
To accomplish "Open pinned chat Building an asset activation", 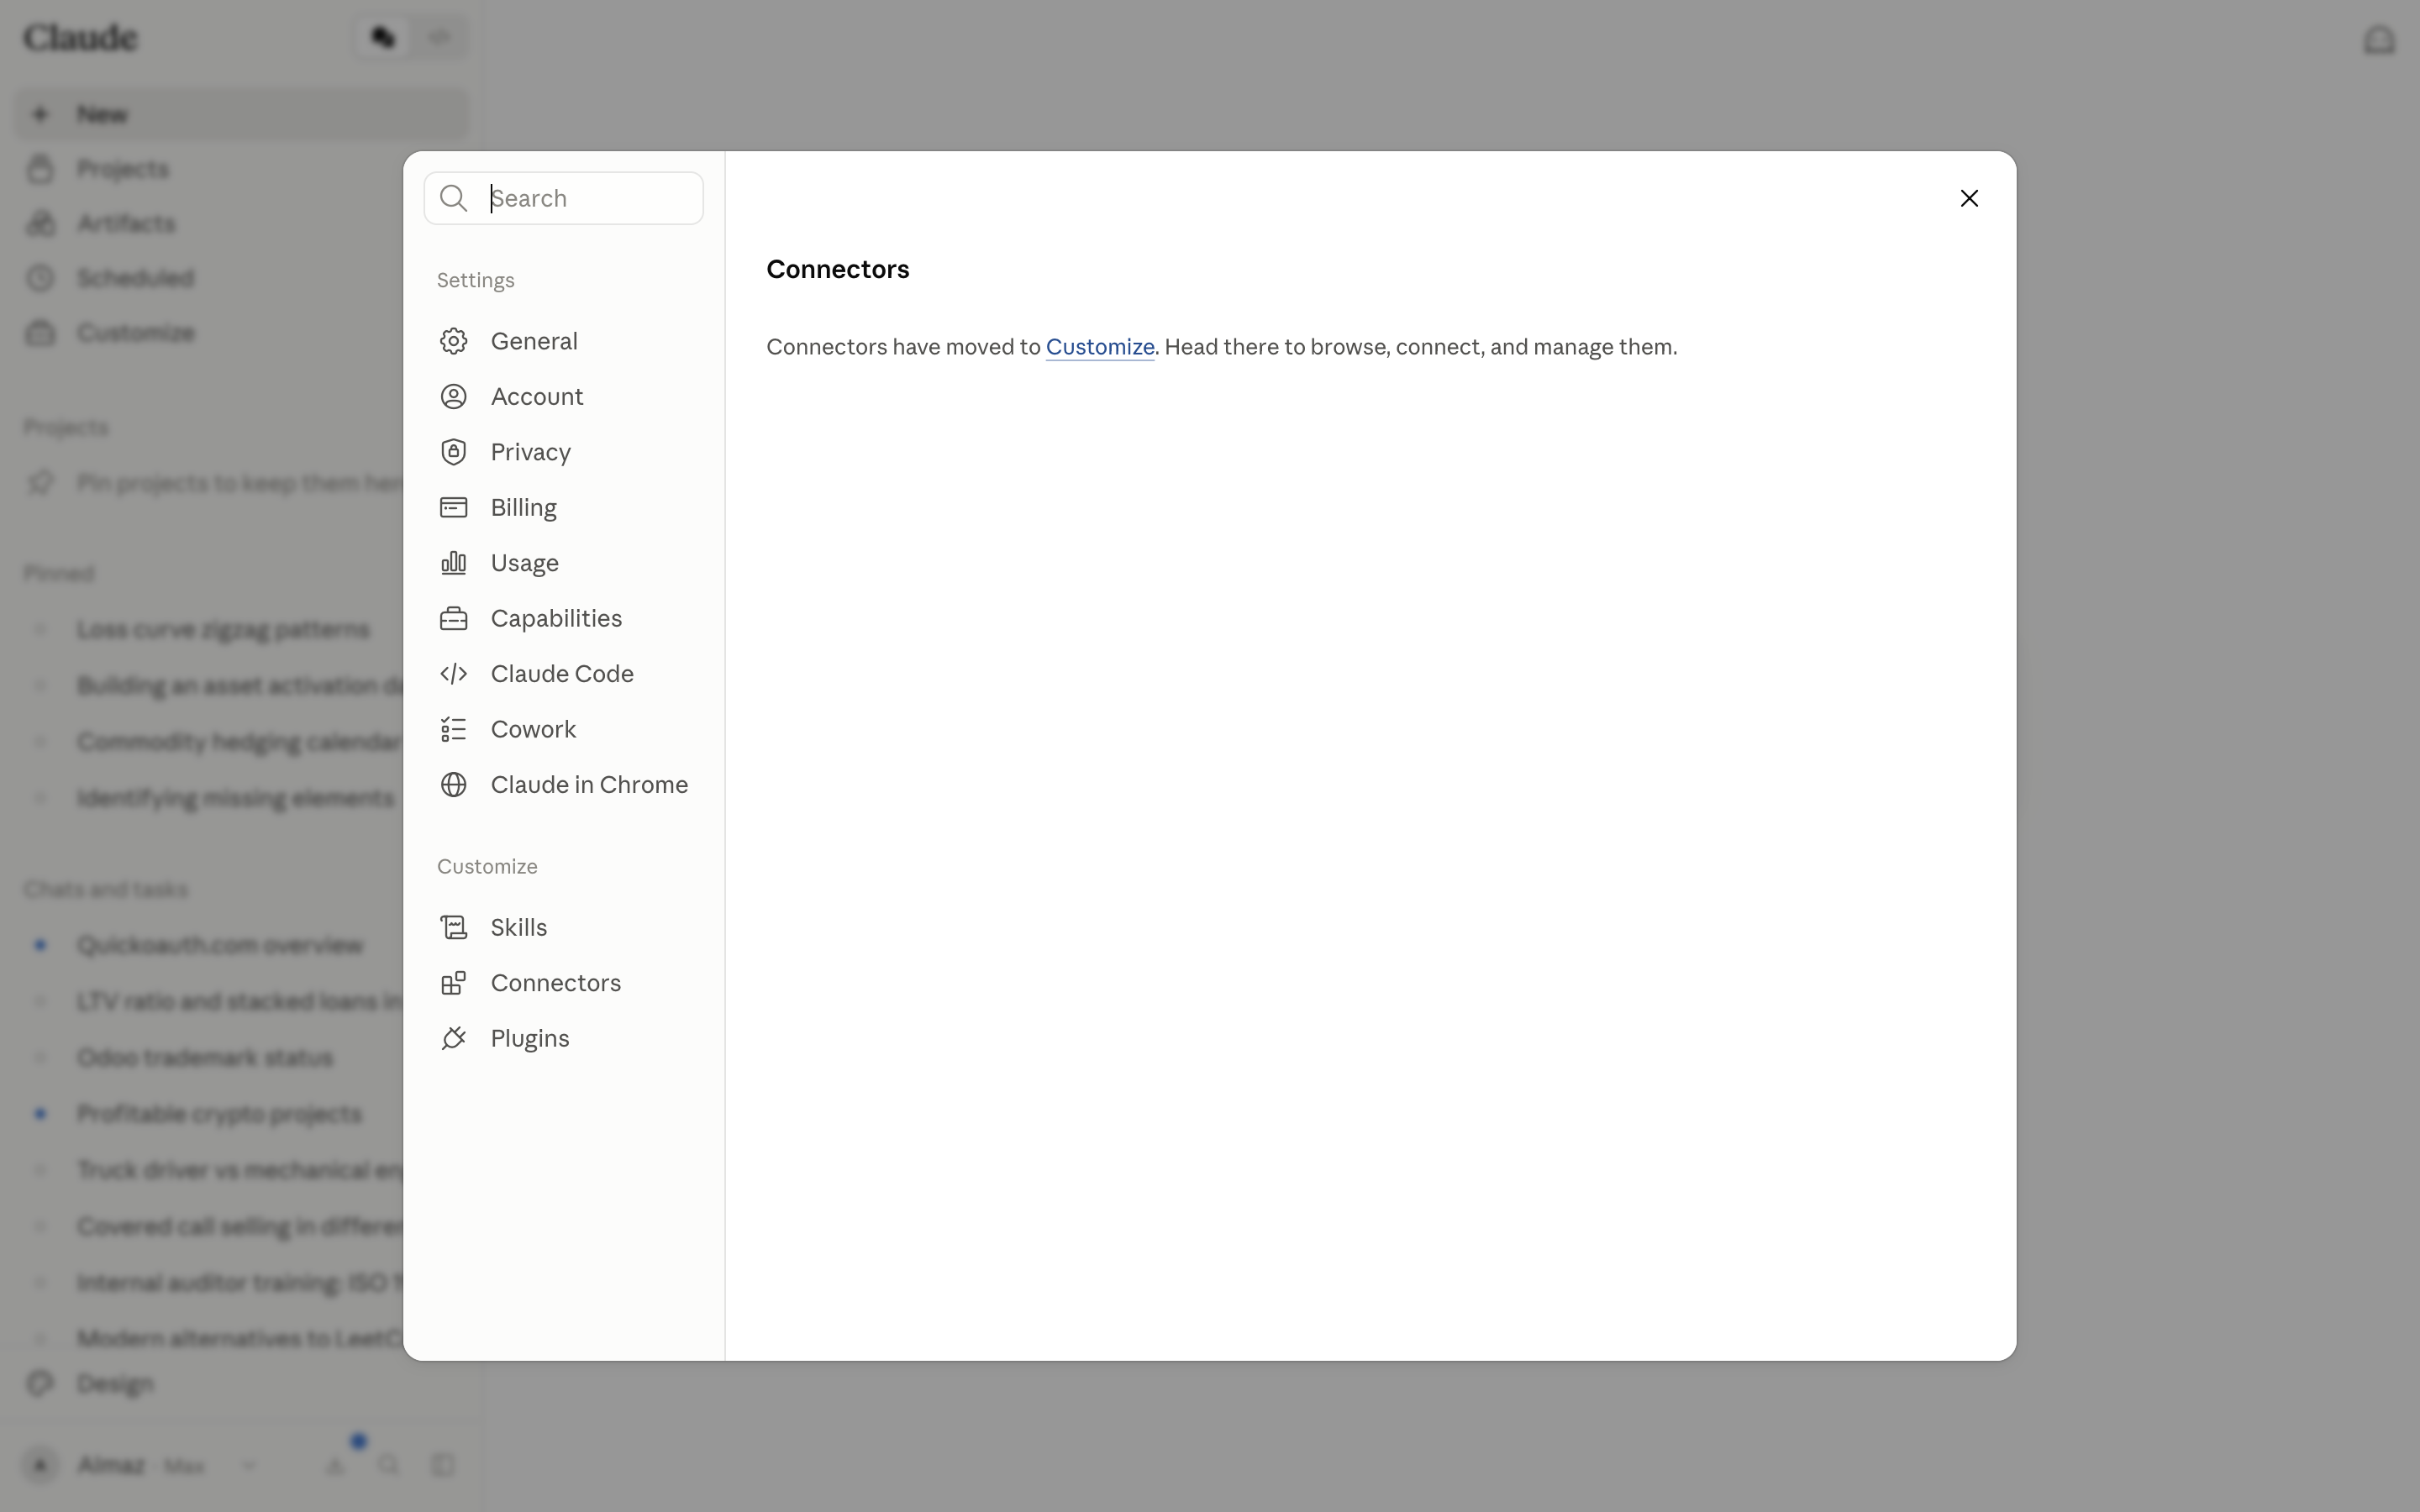I will 240,685.
